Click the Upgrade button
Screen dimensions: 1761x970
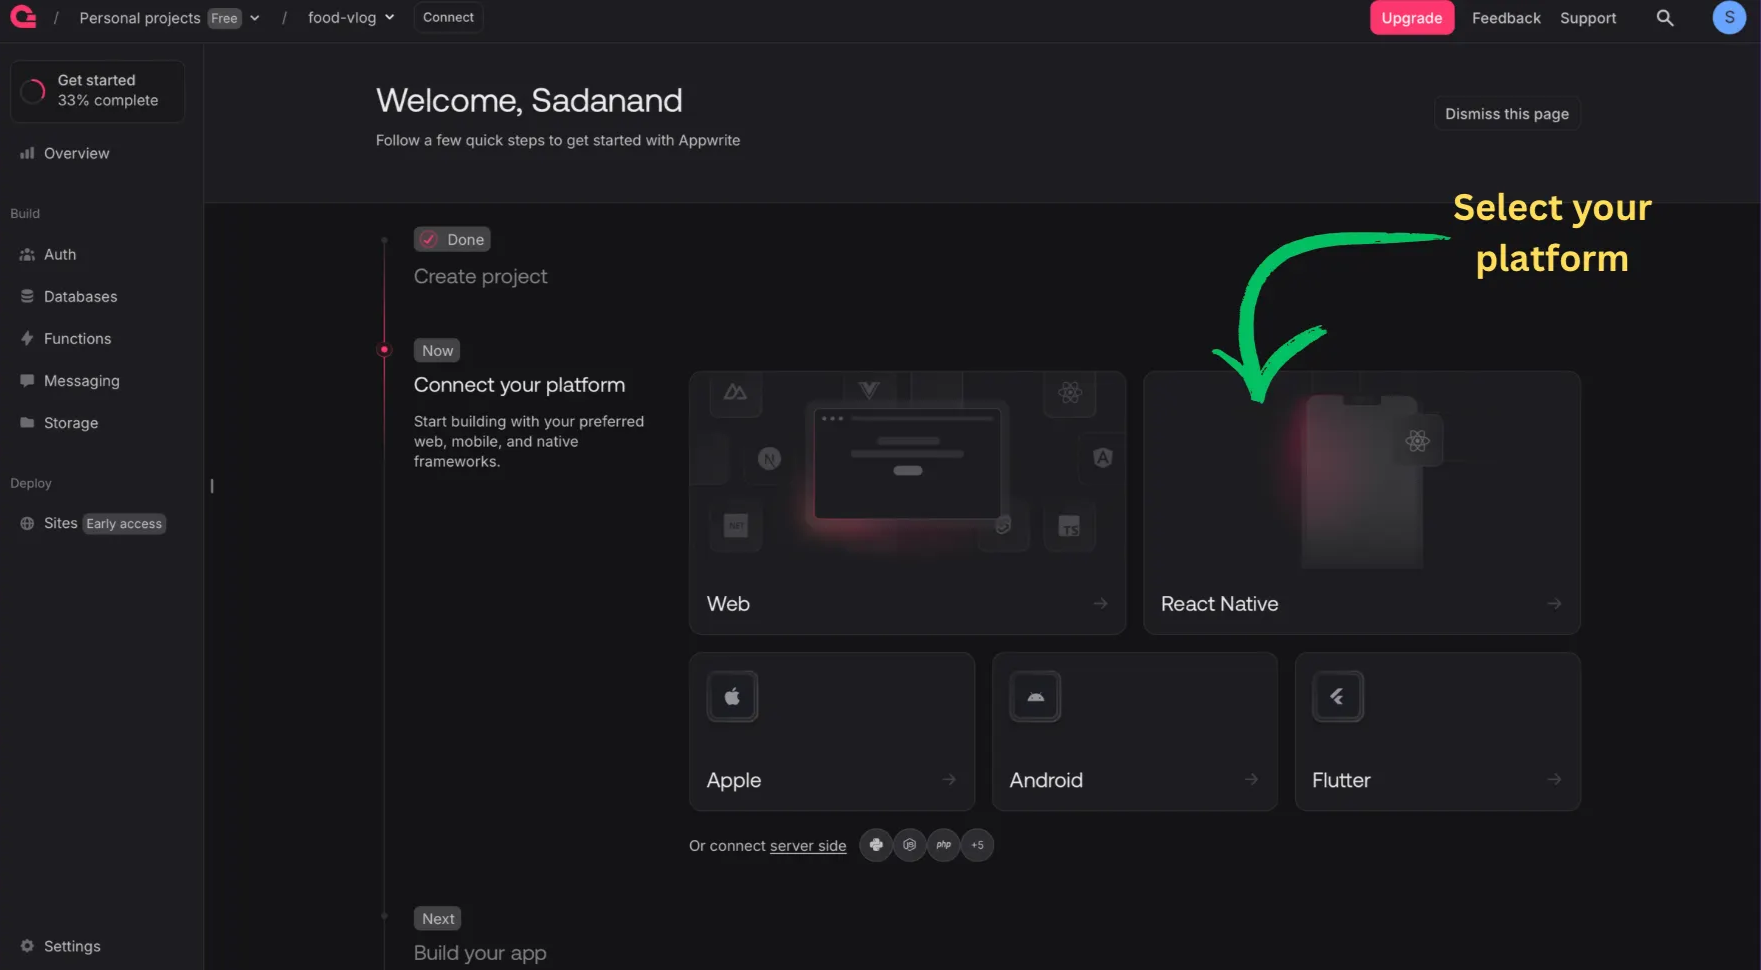(x=1411, y=18)
